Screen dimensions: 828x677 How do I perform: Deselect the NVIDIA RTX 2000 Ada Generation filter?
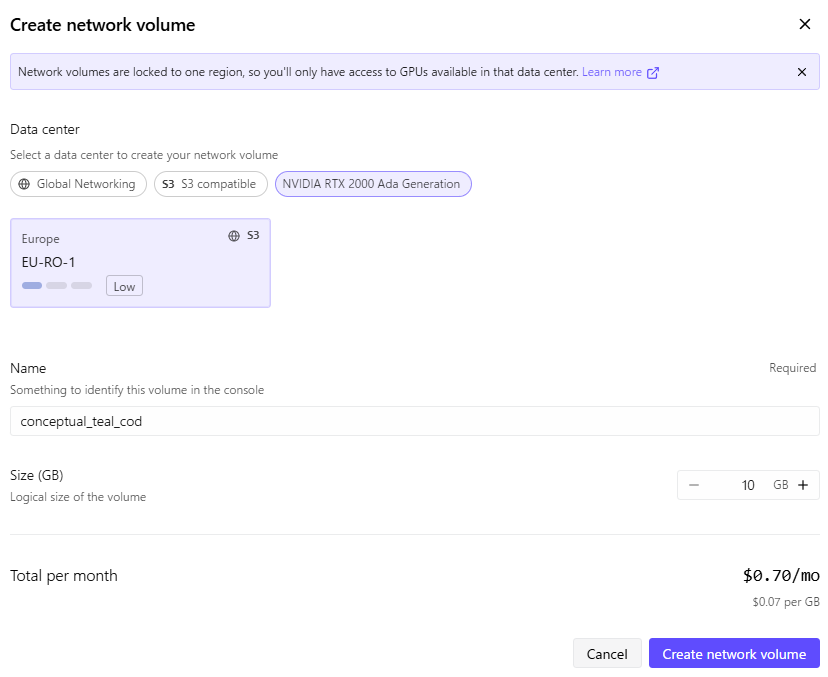(x=372, y=184)
